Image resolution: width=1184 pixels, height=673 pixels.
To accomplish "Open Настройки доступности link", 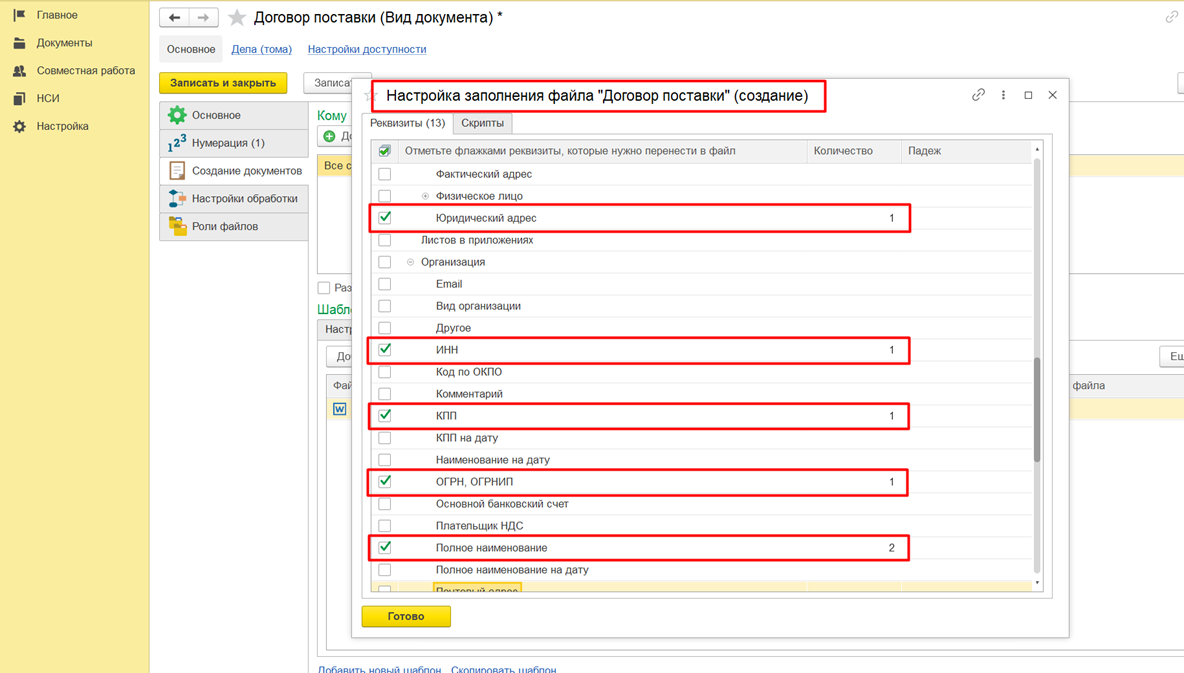I will (367, 49).
